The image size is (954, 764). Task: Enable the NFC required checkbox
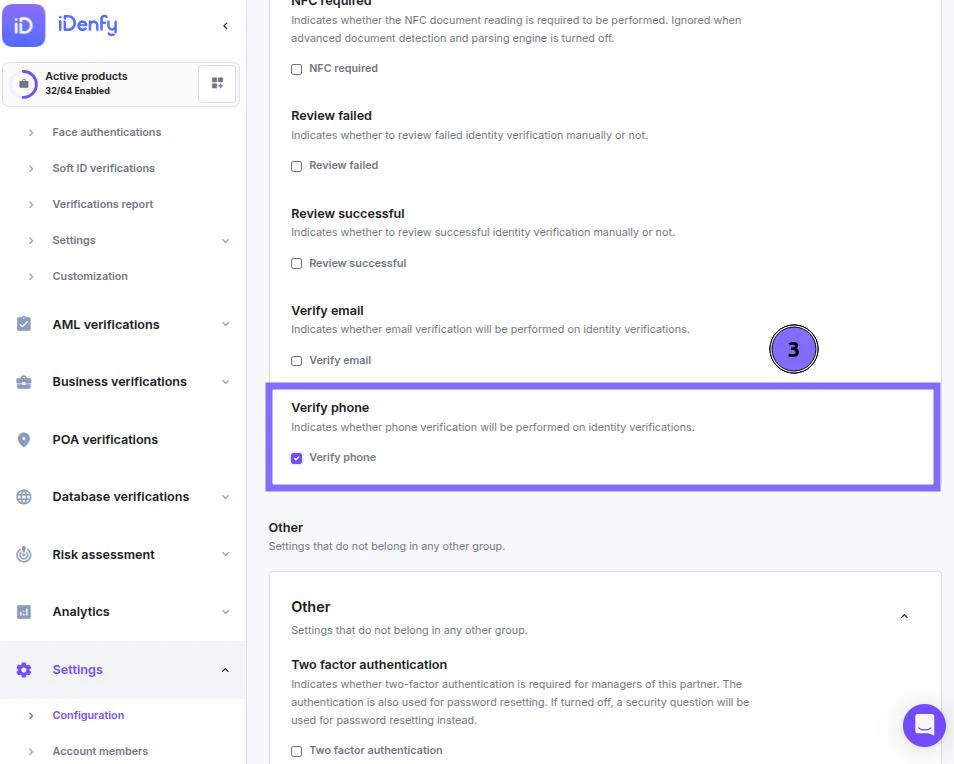[296, 69]
